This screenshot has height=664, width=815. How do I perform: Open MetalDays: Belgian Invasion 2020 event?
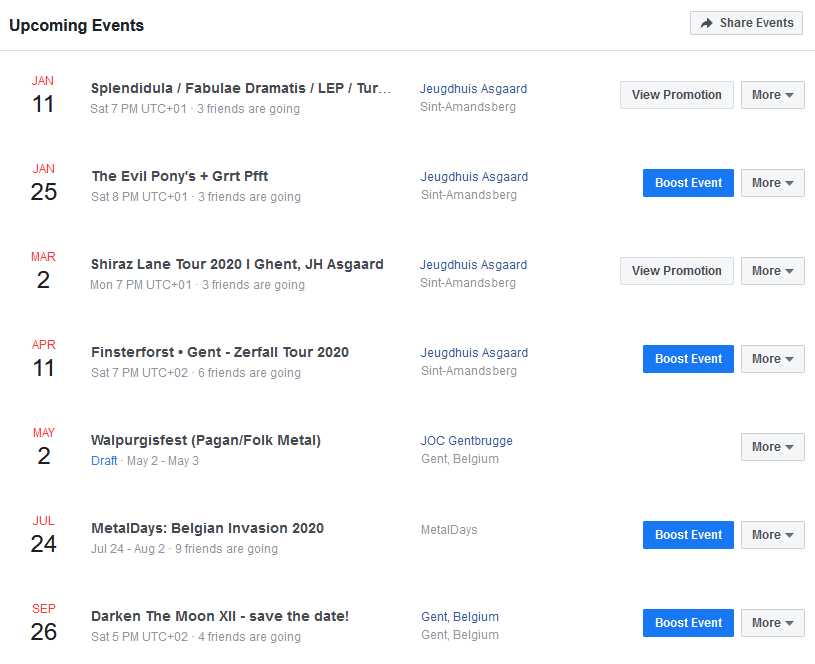207,528
